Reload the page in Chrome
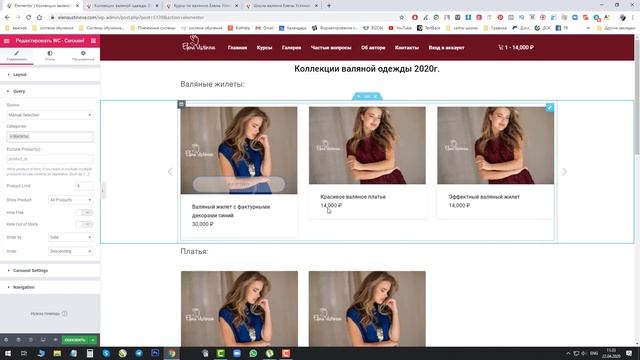 tap(29, 18)
